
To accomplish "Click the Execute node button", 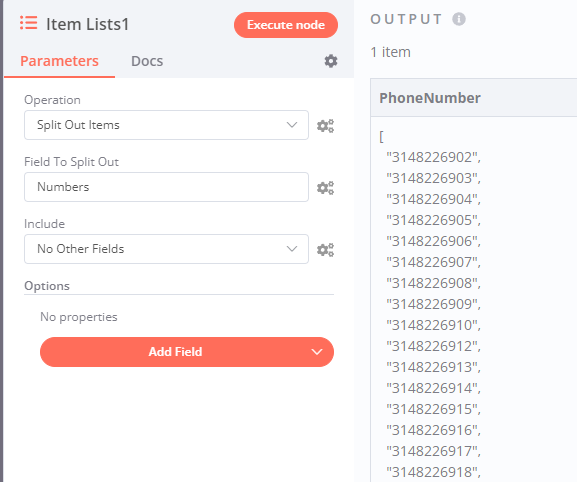I will click(x=286, y=25).
